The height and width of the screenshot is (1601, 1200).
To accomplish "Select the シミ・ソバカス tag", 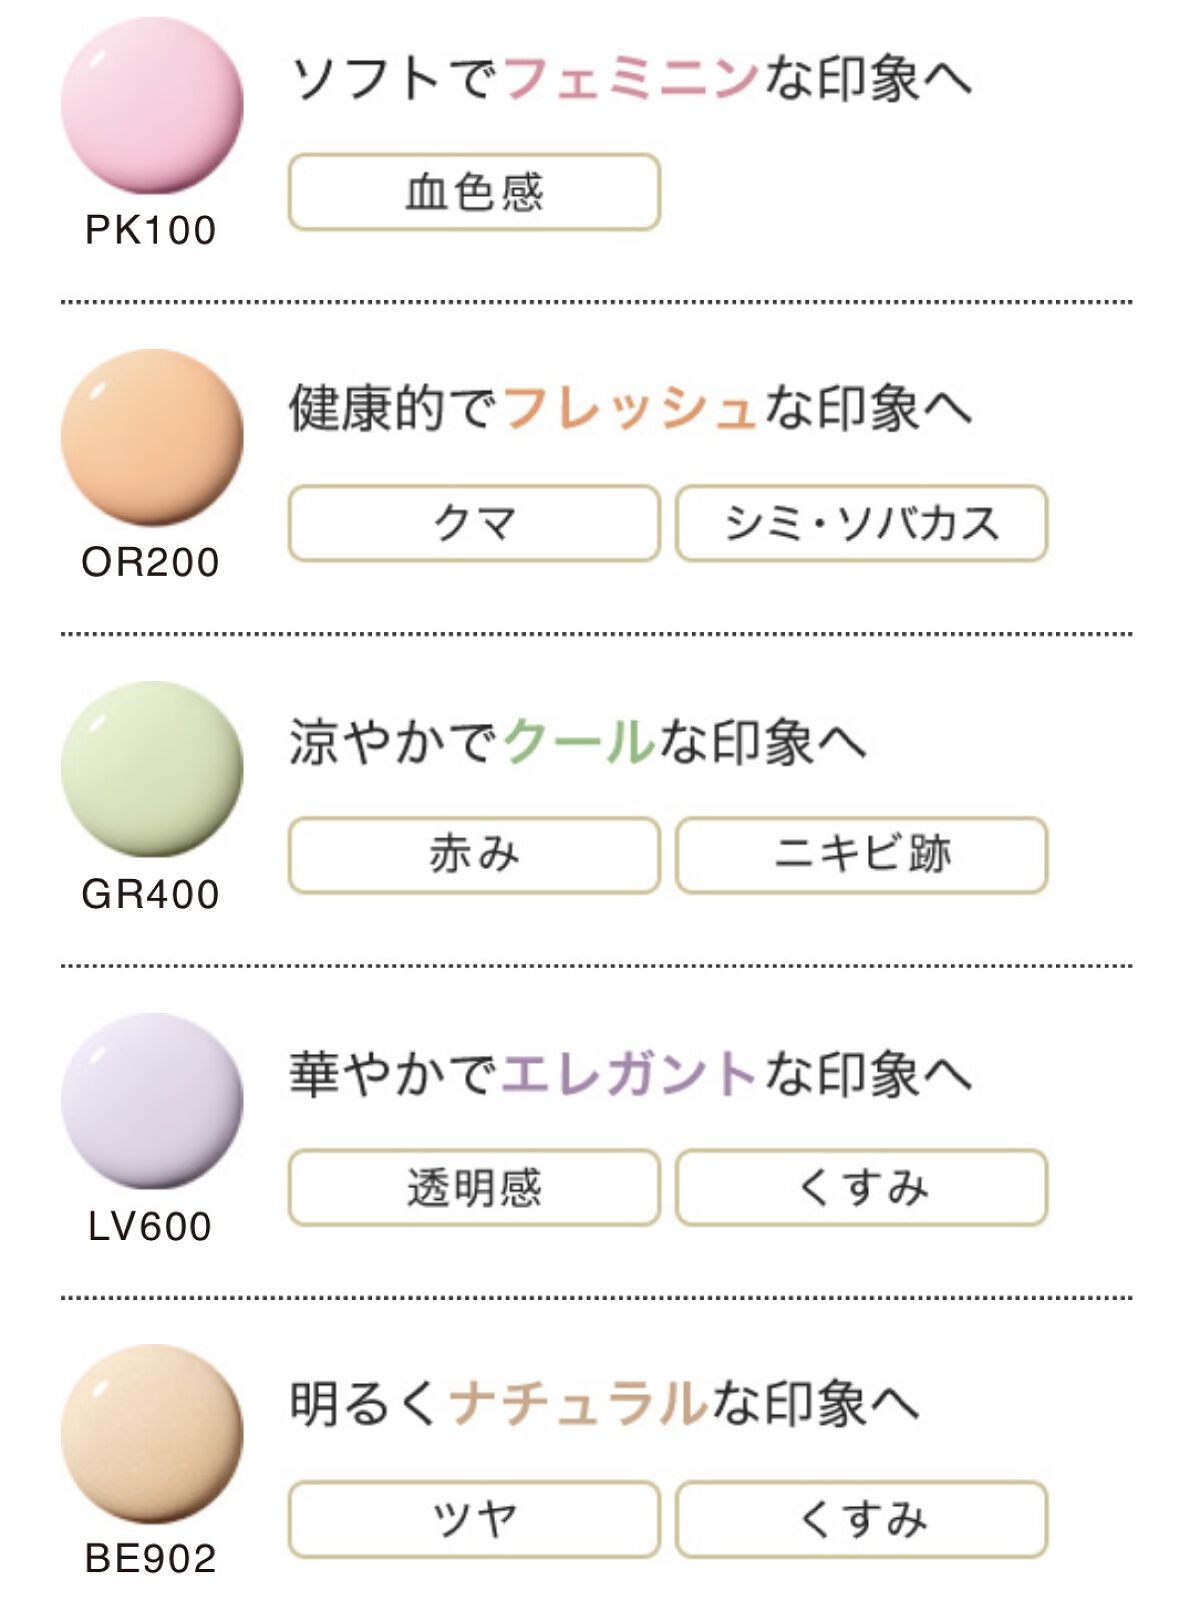I will click(x=861, y=523).
